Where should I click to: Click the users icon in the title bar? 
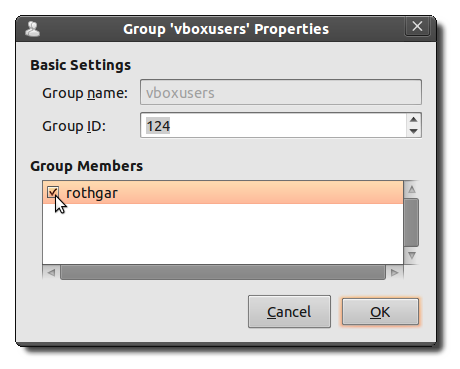pos(33,29)
